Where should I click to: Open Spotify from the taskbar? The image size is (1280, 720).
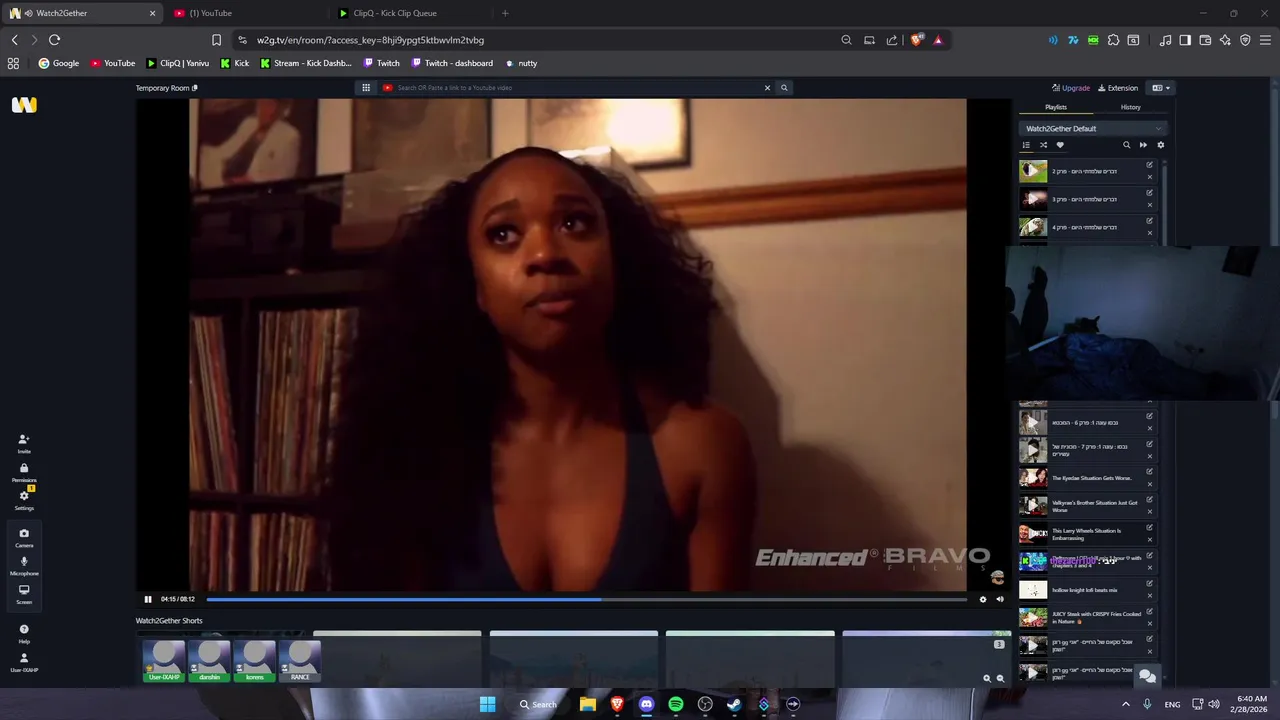coord(676,704)
